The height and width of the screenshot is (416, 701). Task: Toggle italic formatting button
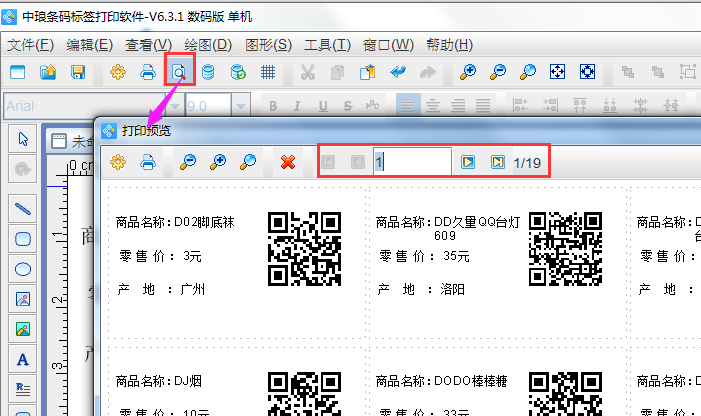[x=295, y=106]
